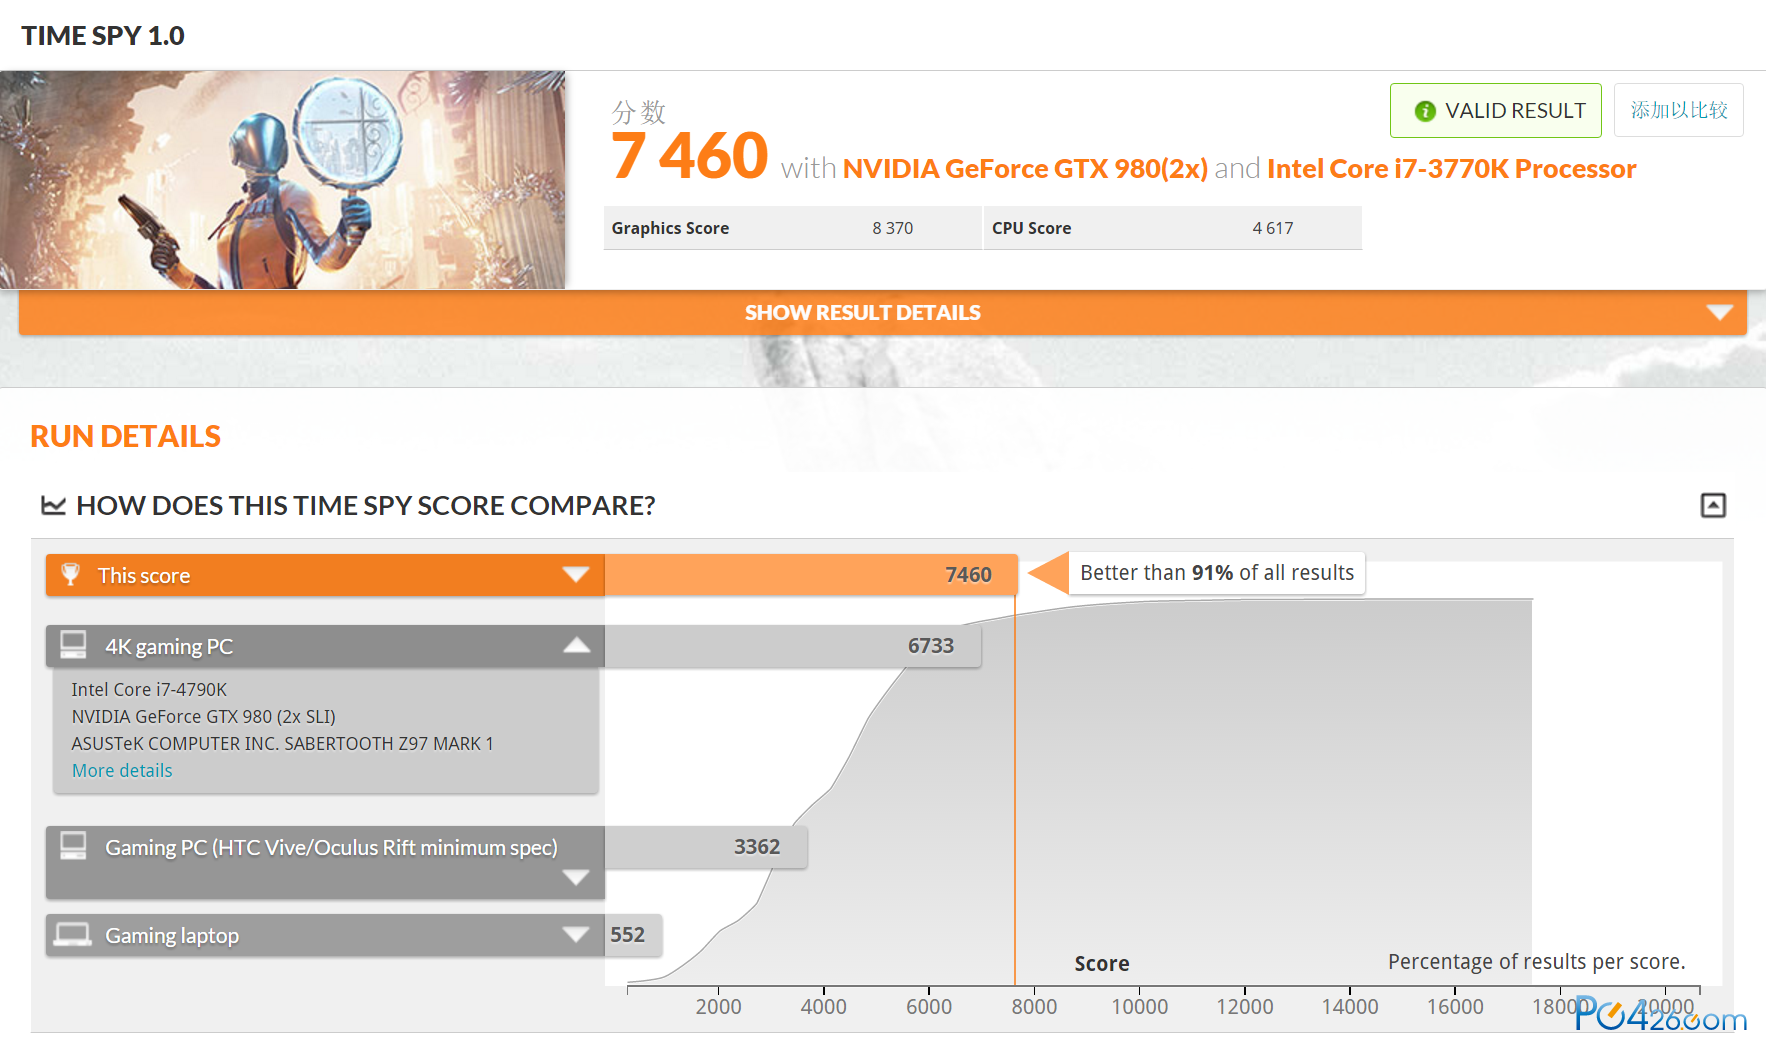Image resolution: width=1766 pixels, height=1049 pixels.
Task: Expand the Gaming PC minimum spec row arrow
Action: click(x=576, y=878)
